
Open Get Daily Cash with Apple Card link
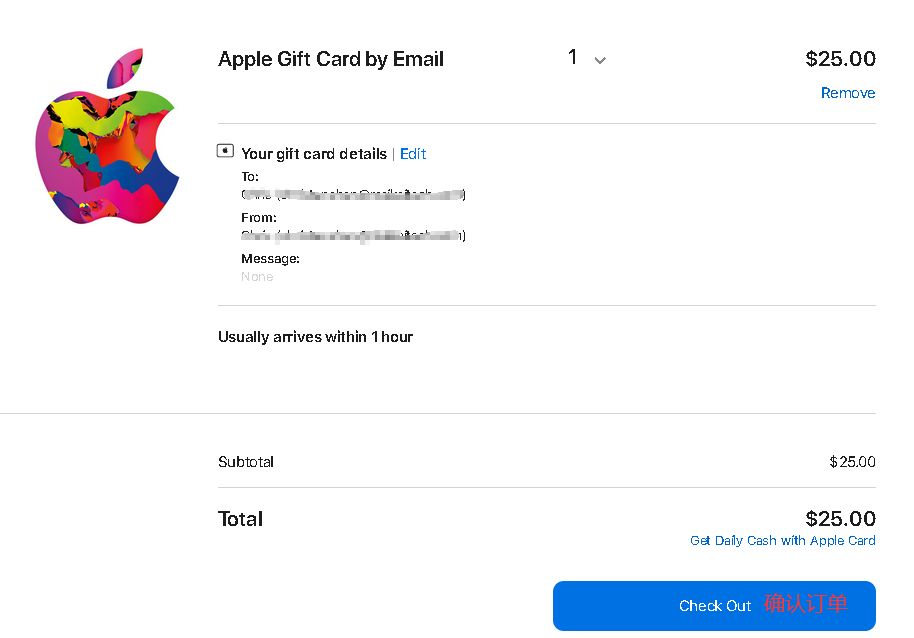click(x=782, y=541)
